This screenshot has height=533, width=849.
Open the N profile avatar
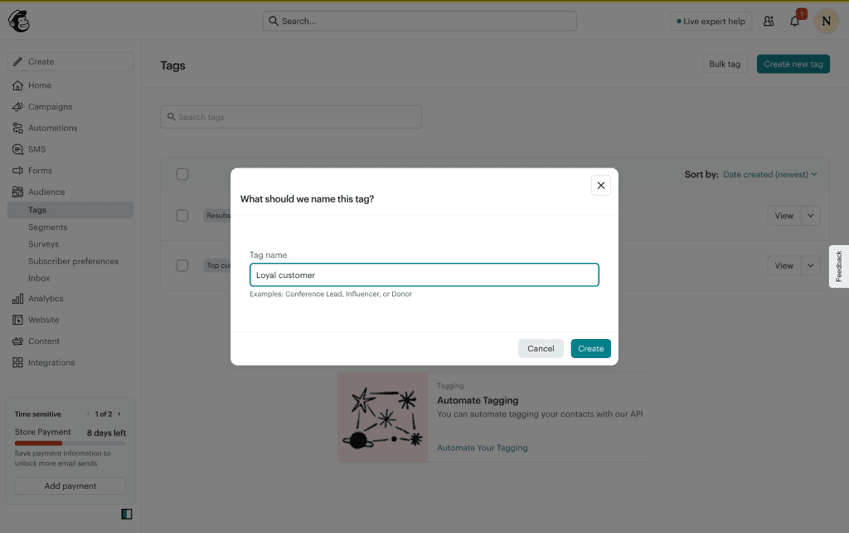(x=826, y=21)
